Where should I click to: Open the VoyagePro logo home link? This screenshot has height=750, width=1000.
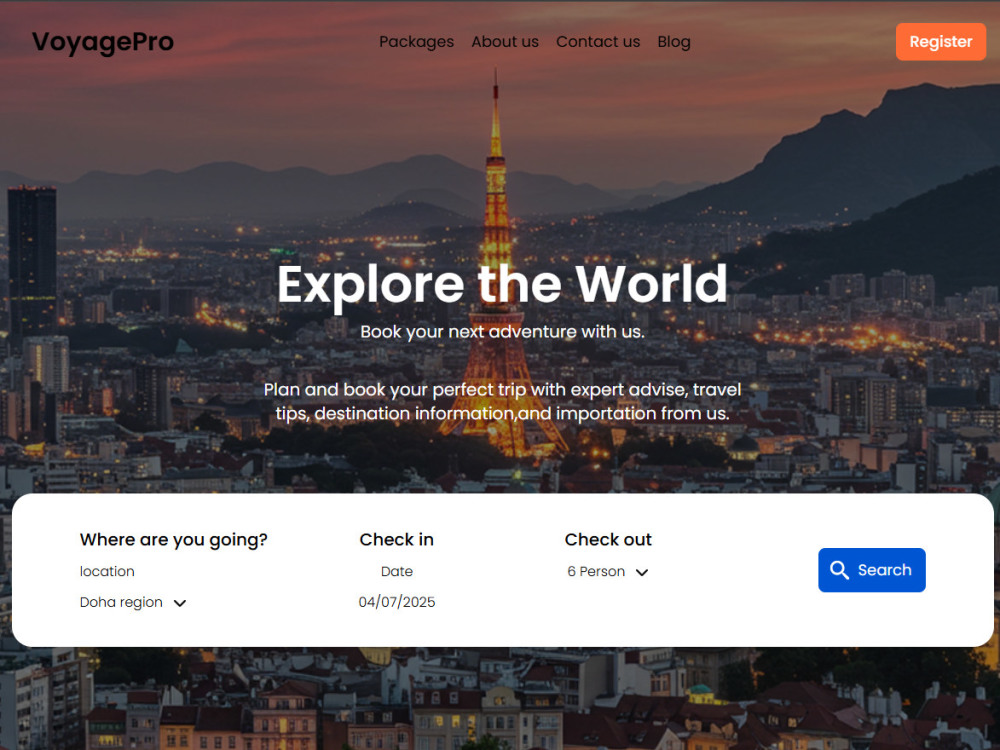[103, 42]
